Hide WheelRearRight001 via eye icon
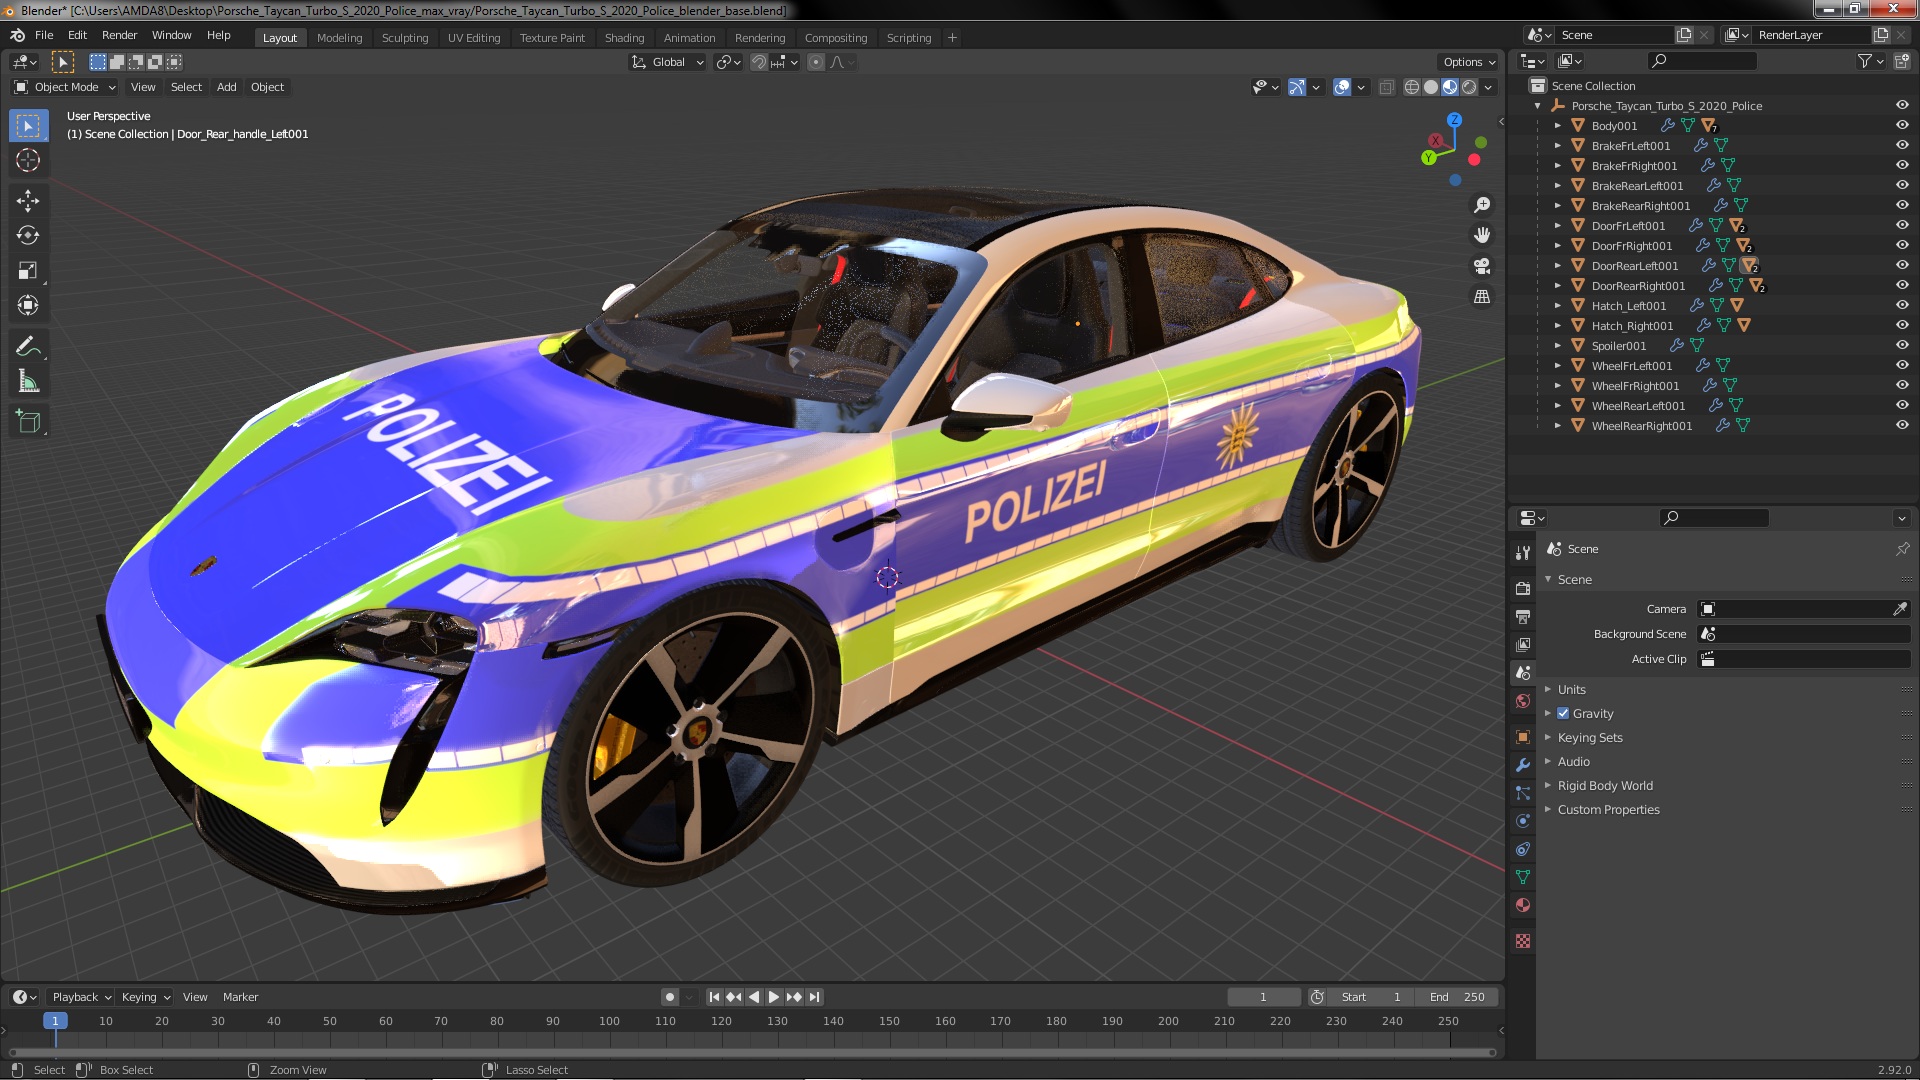 point(1902,425)
